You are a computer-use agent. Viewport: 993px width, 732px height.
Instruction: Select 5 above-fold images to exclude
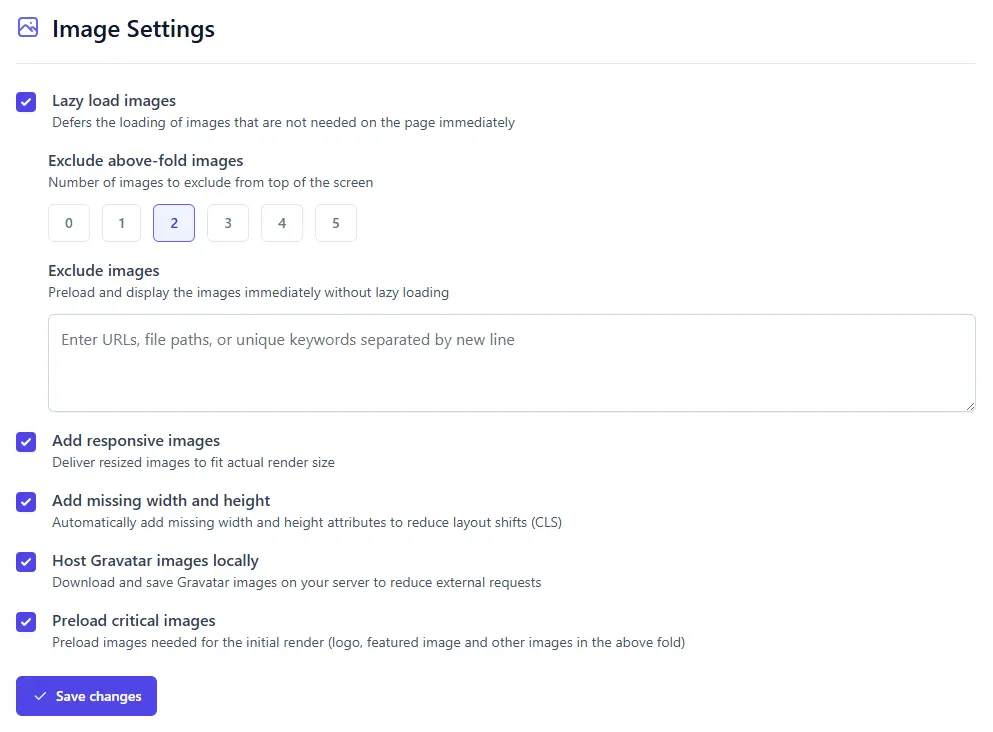tap(336, 223)
